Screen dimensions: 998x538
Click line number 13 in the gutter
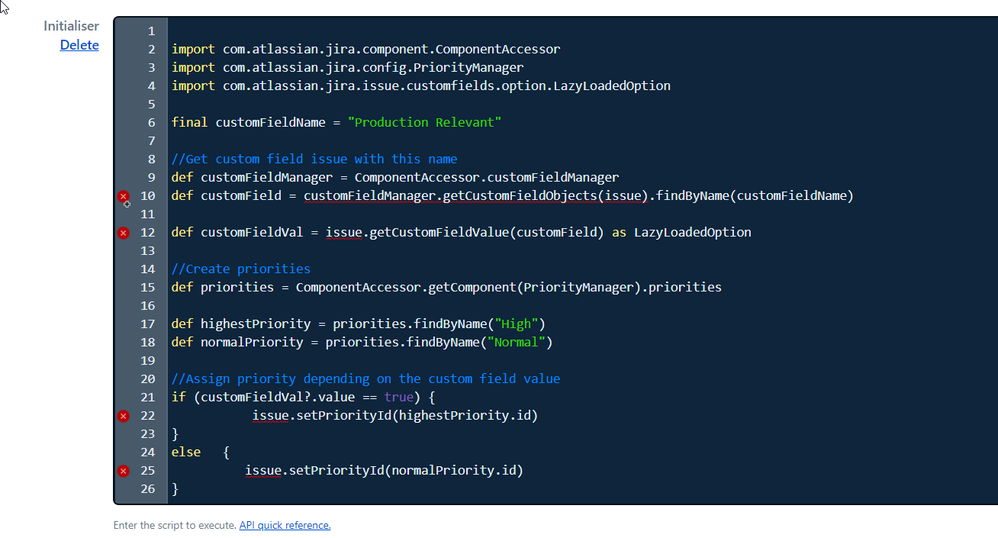(148, 251)
